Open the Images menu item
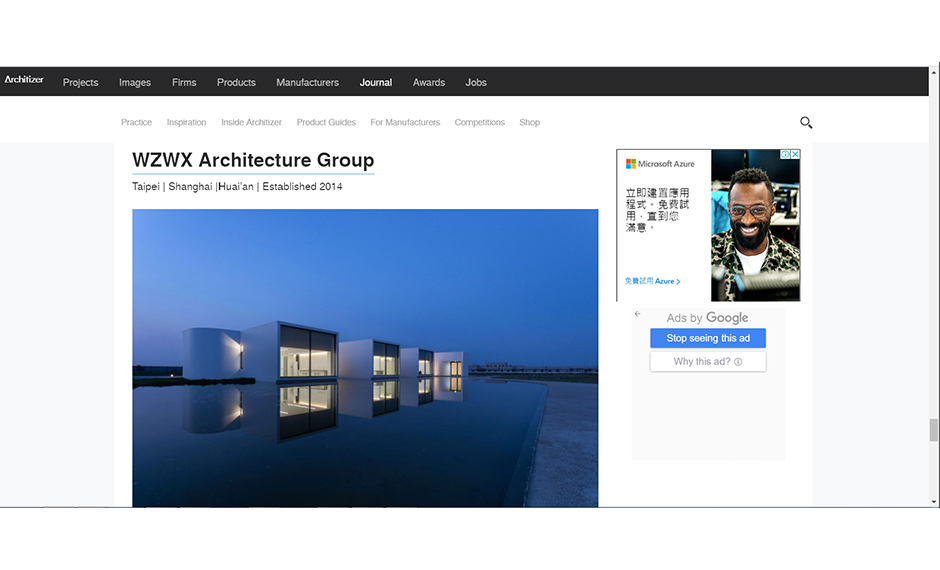This screenshot has height=570, width=940. [x=135, y=82]
